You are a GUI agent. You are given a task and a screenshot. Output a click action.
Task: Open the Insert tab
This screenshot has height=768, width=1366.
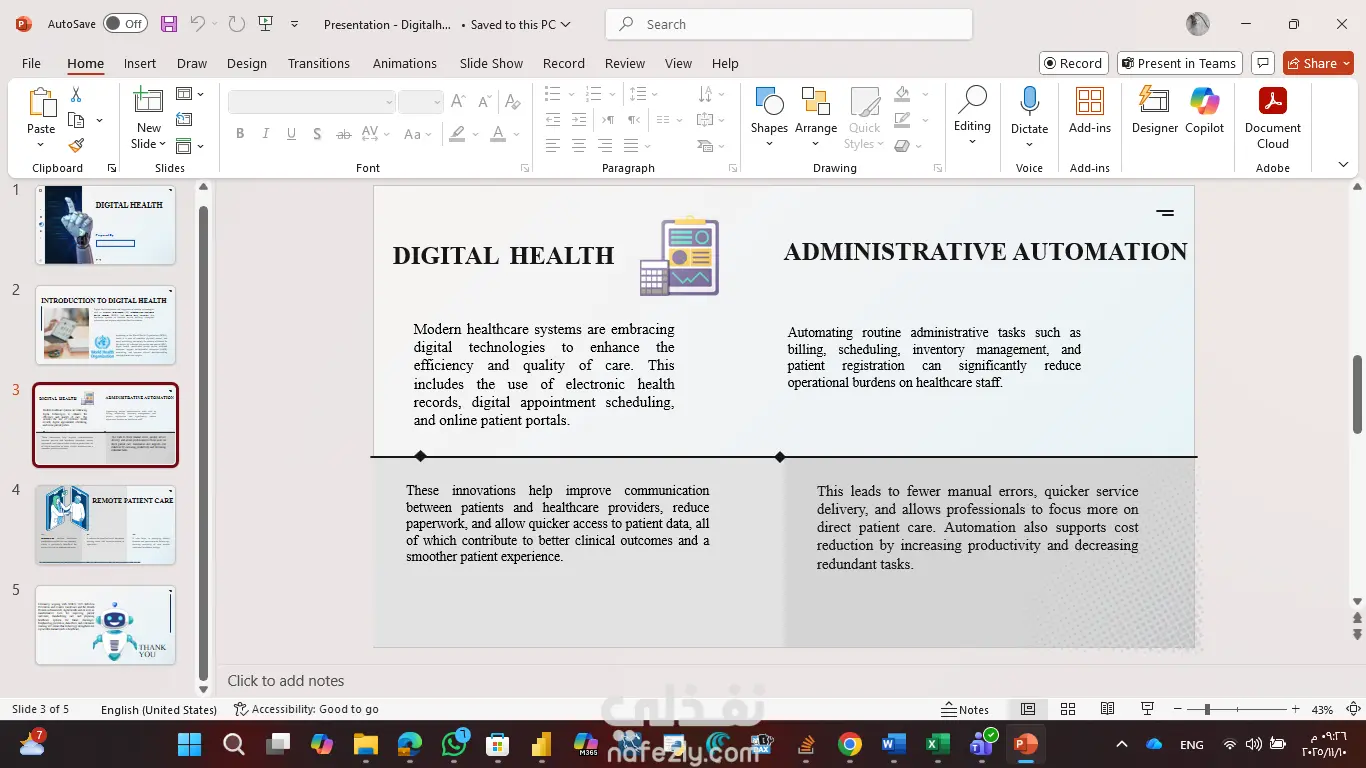(140, 63)
